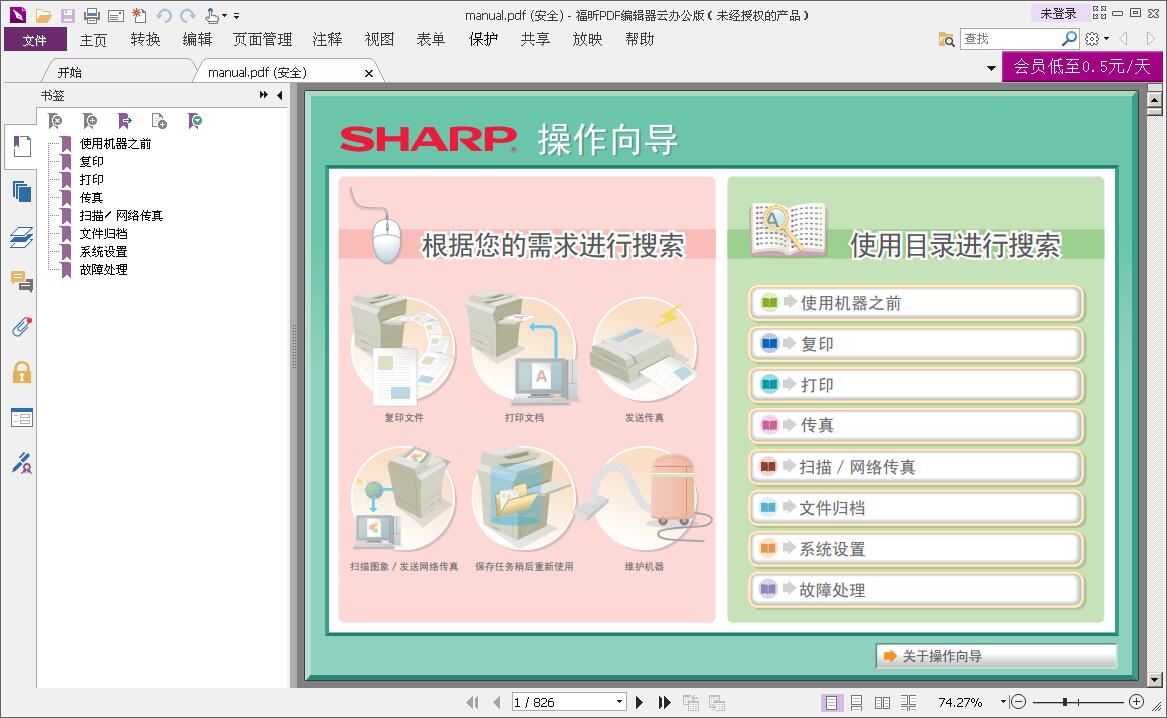This screenshot has height=718, width=1167.
Task: Click the zoom slider handle
Action: [1065, 702]
